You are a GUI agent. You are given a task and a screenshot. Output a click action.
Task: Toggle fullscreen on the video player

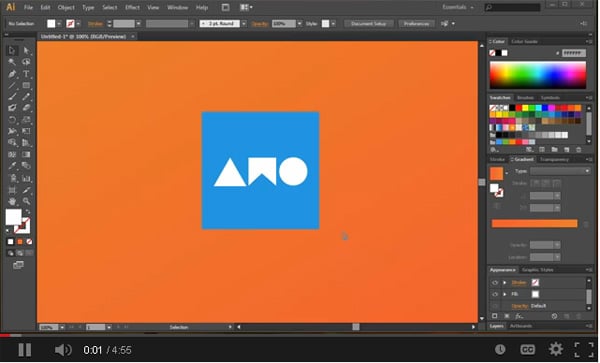tap(584, 350)
